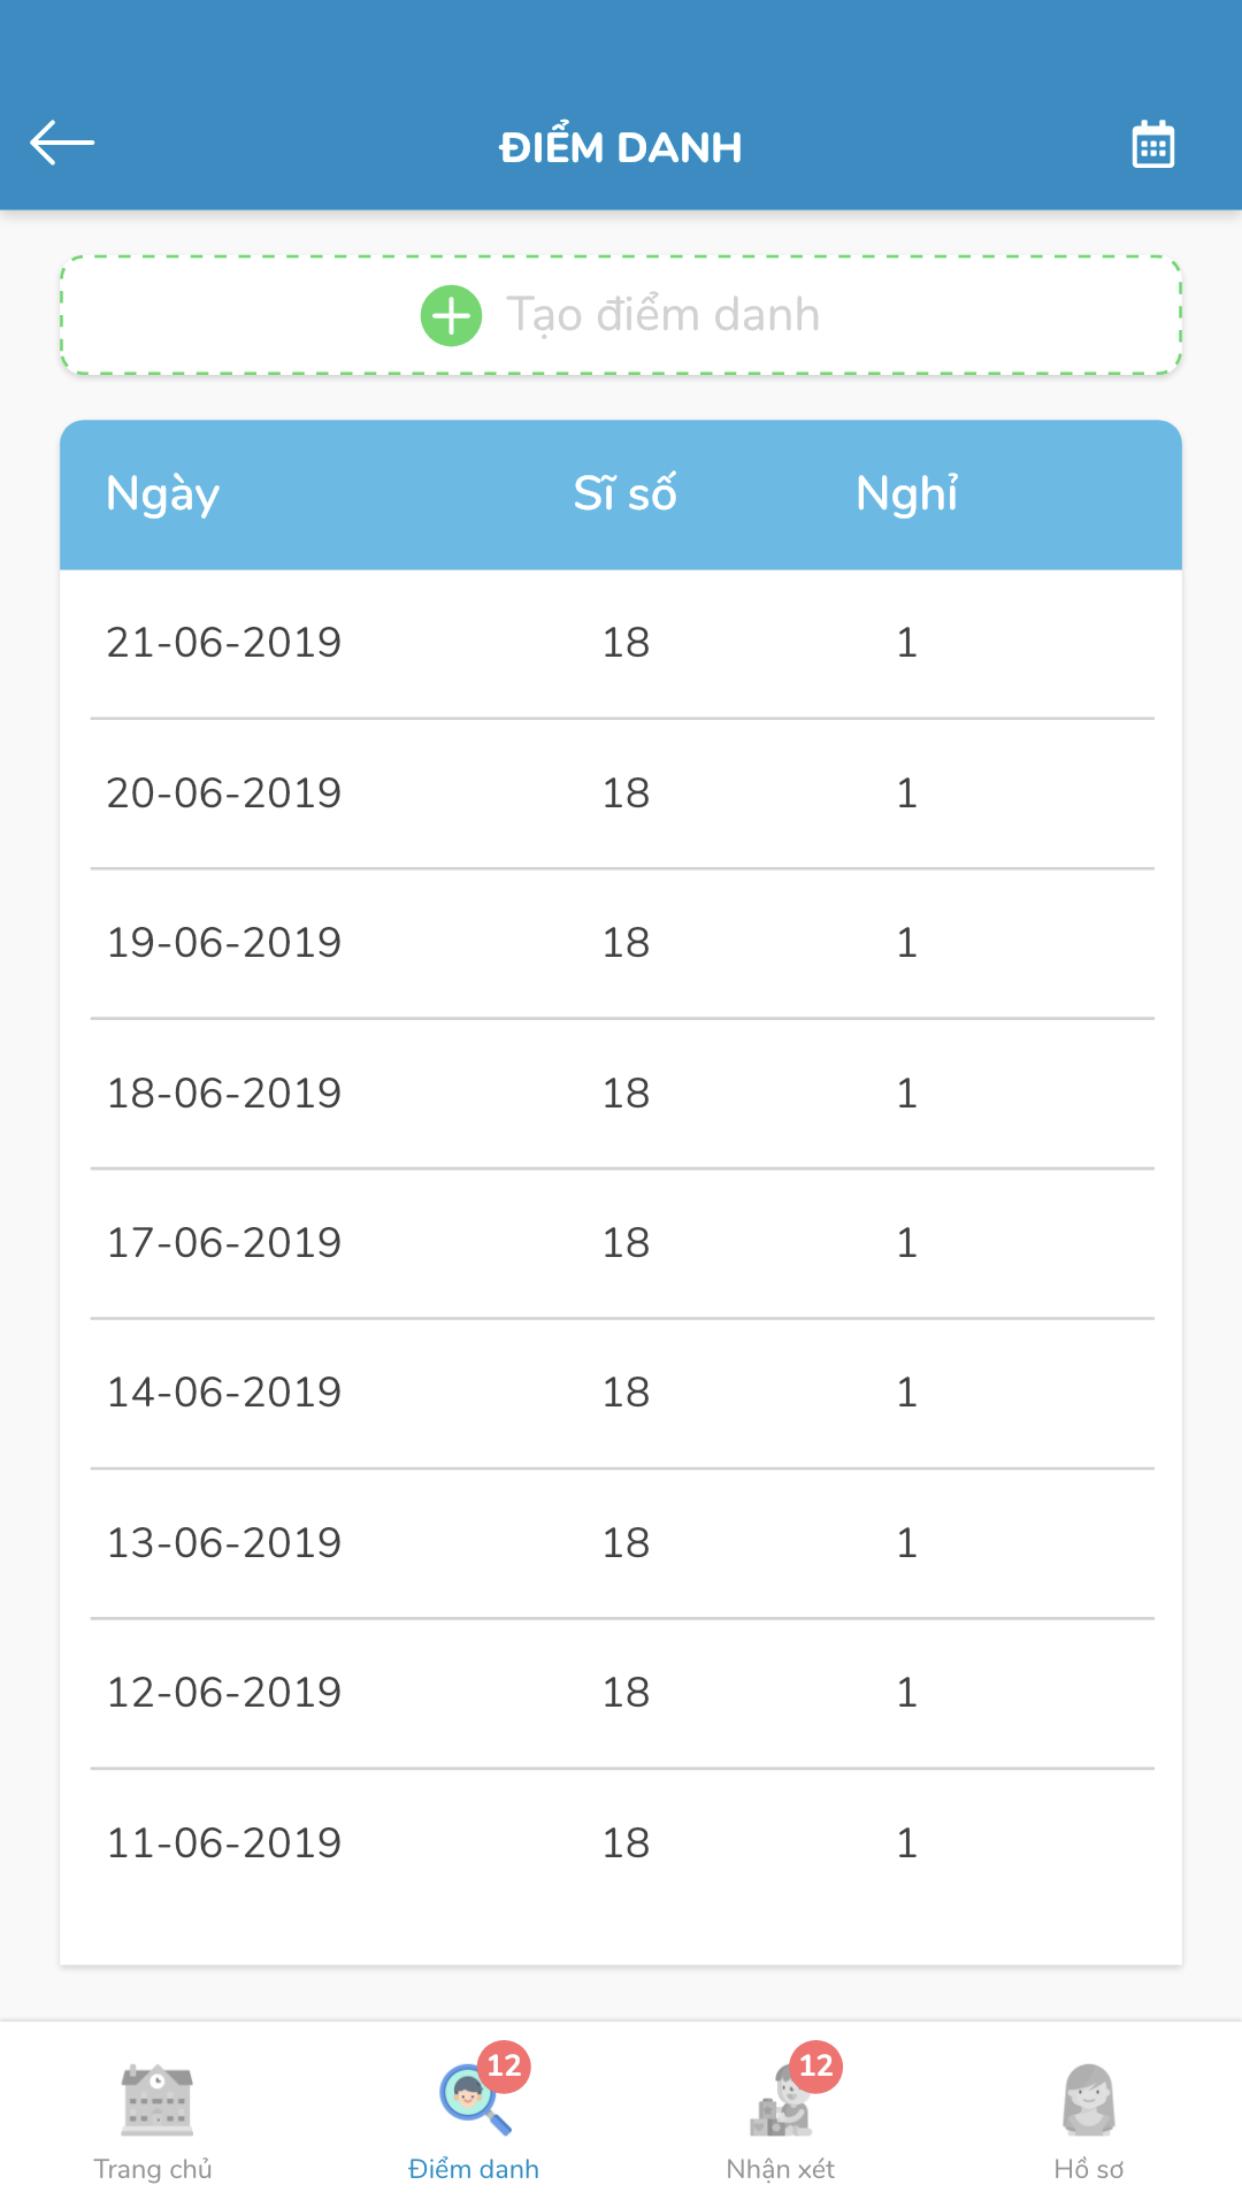Open attendance row 17-06-2019
Screen dimensions: 1242x2208
[621, 1243]
